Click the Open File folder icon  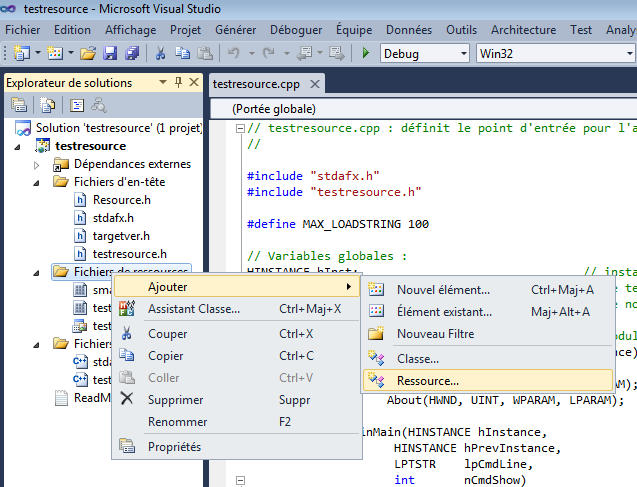coord(88,53)
